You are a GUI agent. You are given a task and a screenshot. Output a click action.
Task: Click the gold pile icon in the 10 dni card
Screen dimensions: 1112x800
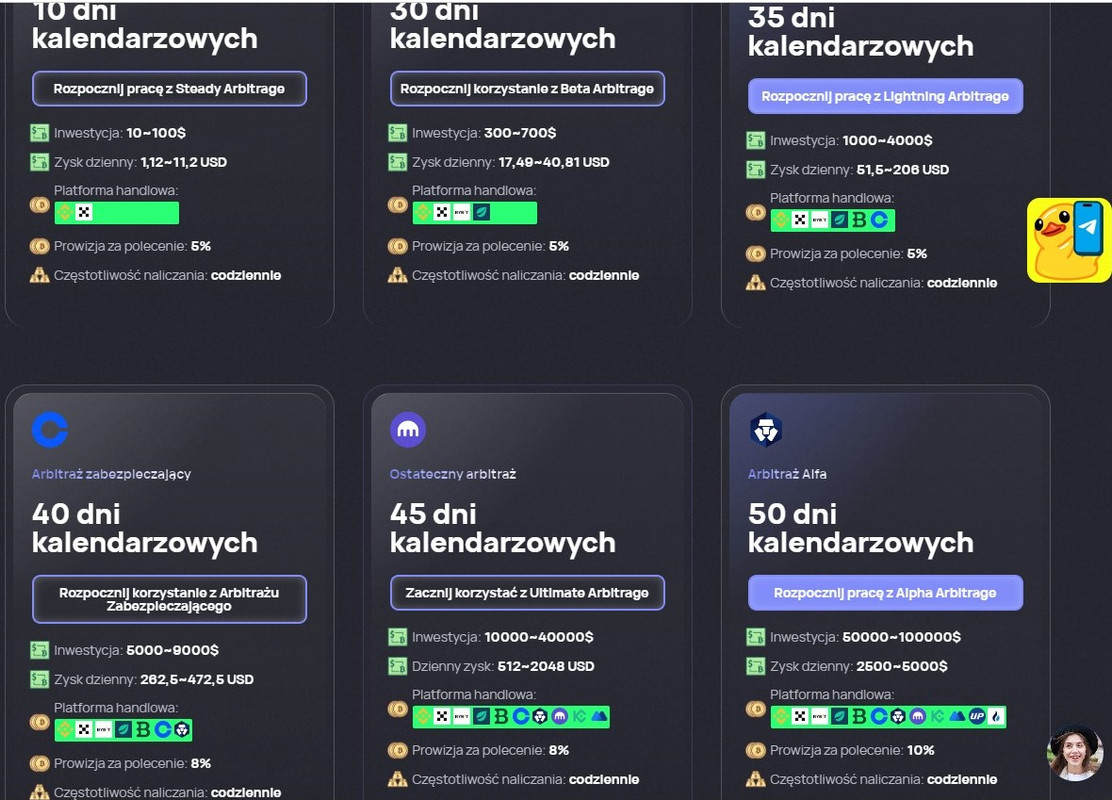coord(40,275)
